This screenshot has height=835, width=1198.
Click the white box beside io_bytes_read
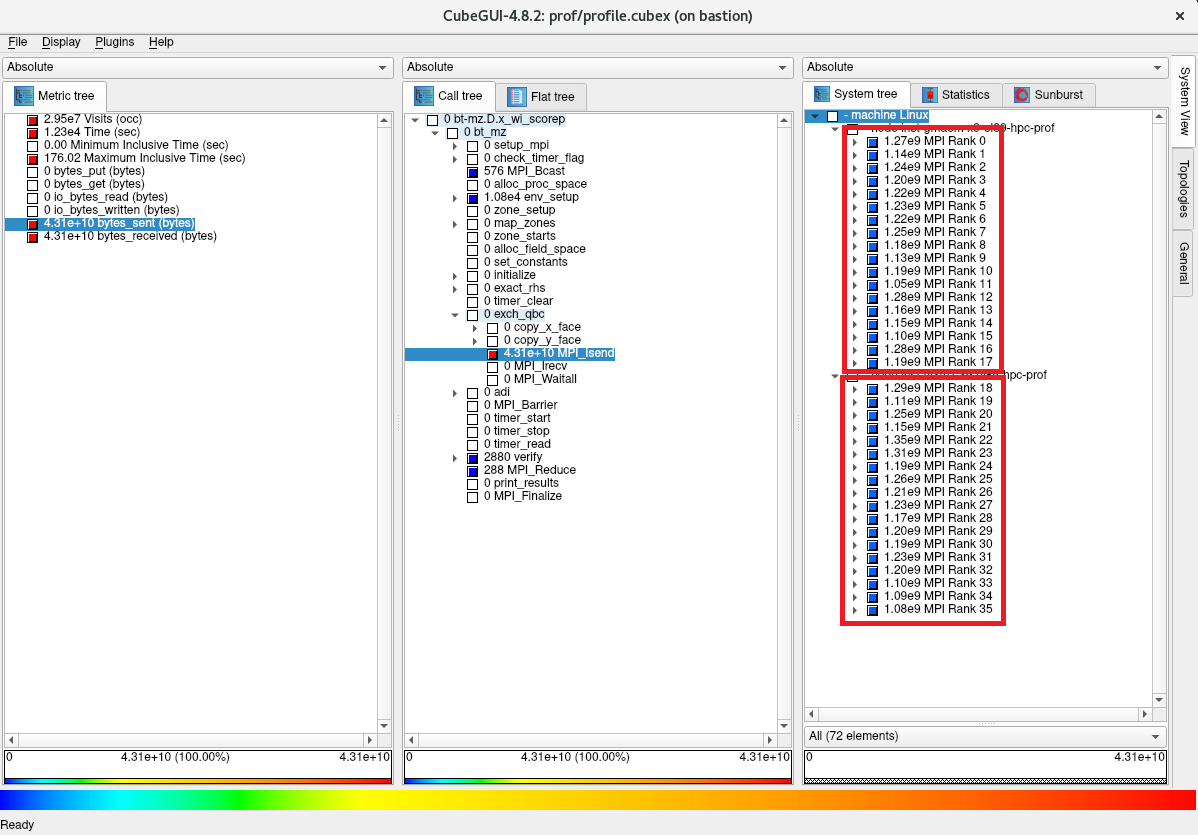32,198
